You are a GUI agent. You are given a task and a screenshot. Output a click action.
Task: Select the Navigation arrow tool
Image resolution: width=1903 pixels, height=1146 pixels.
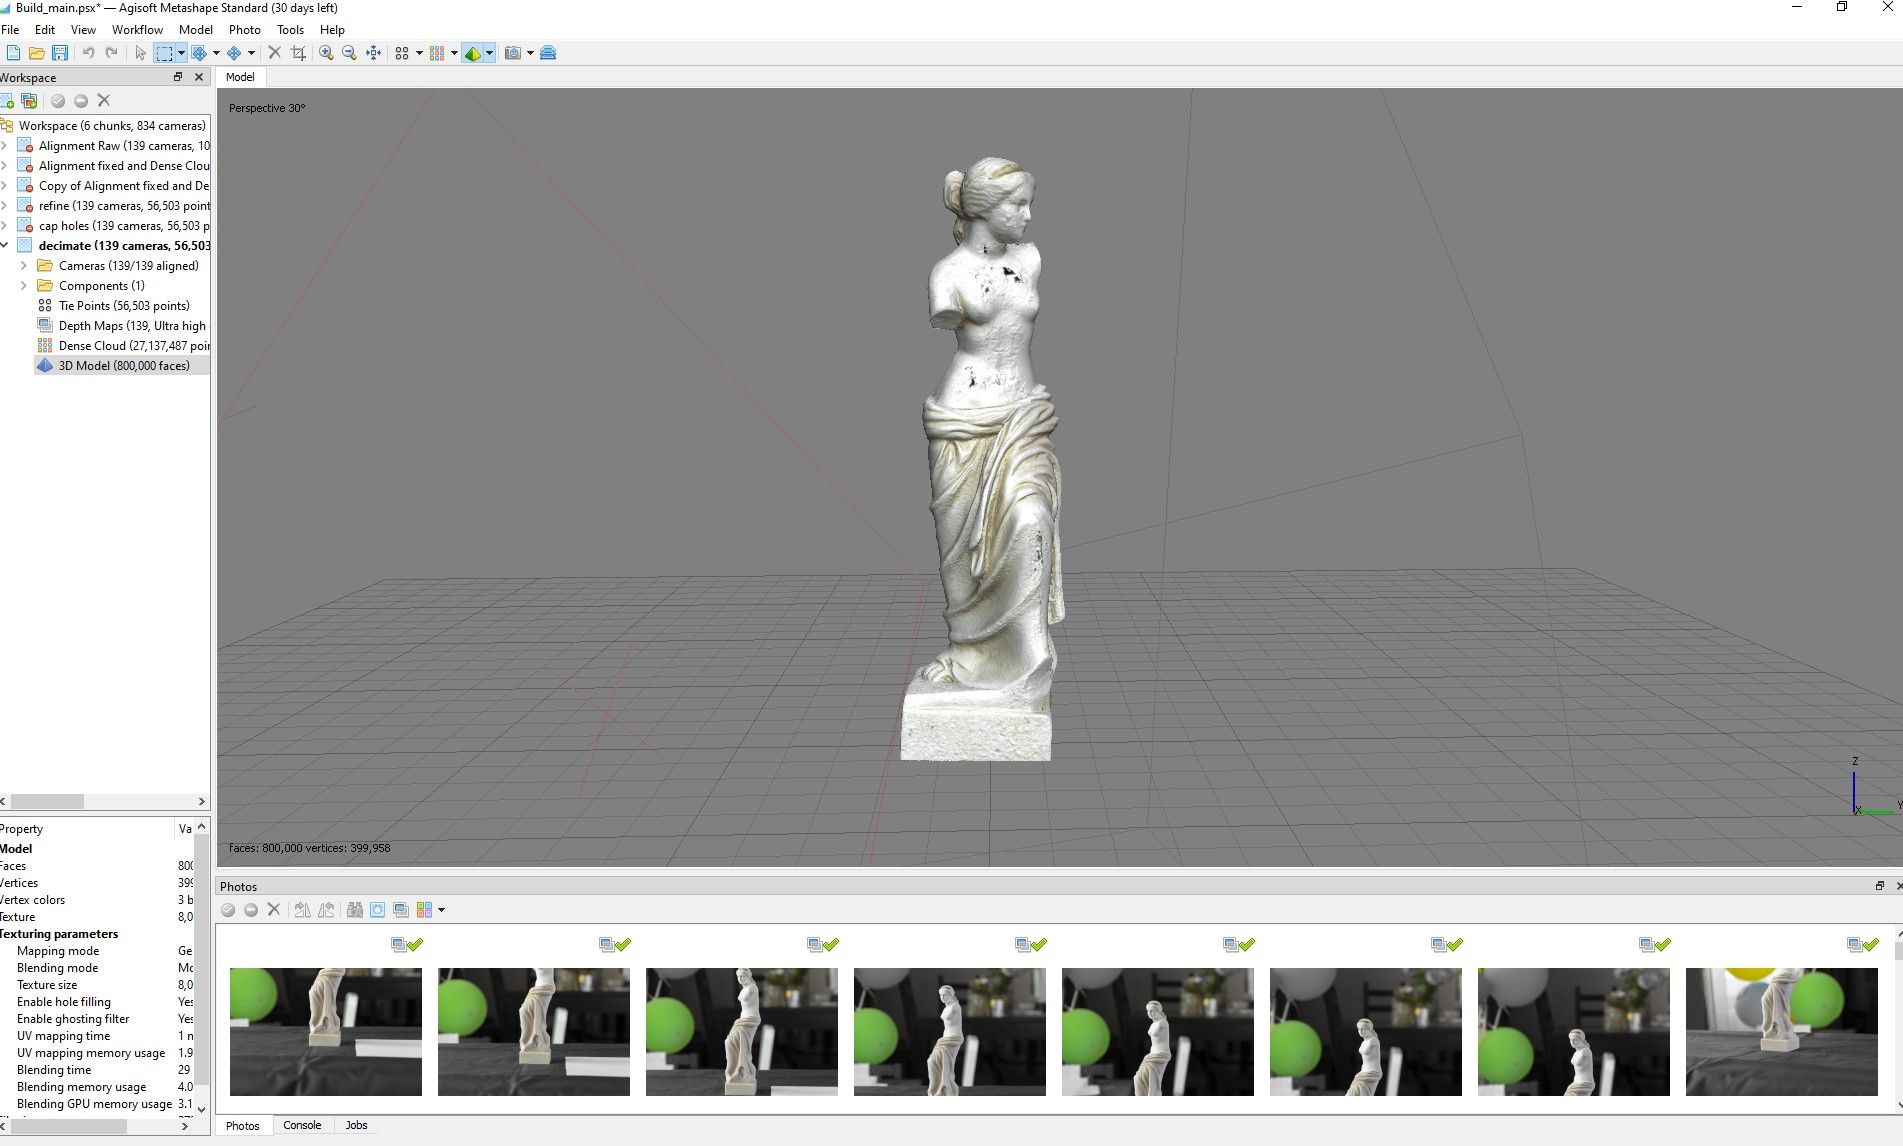141,53
